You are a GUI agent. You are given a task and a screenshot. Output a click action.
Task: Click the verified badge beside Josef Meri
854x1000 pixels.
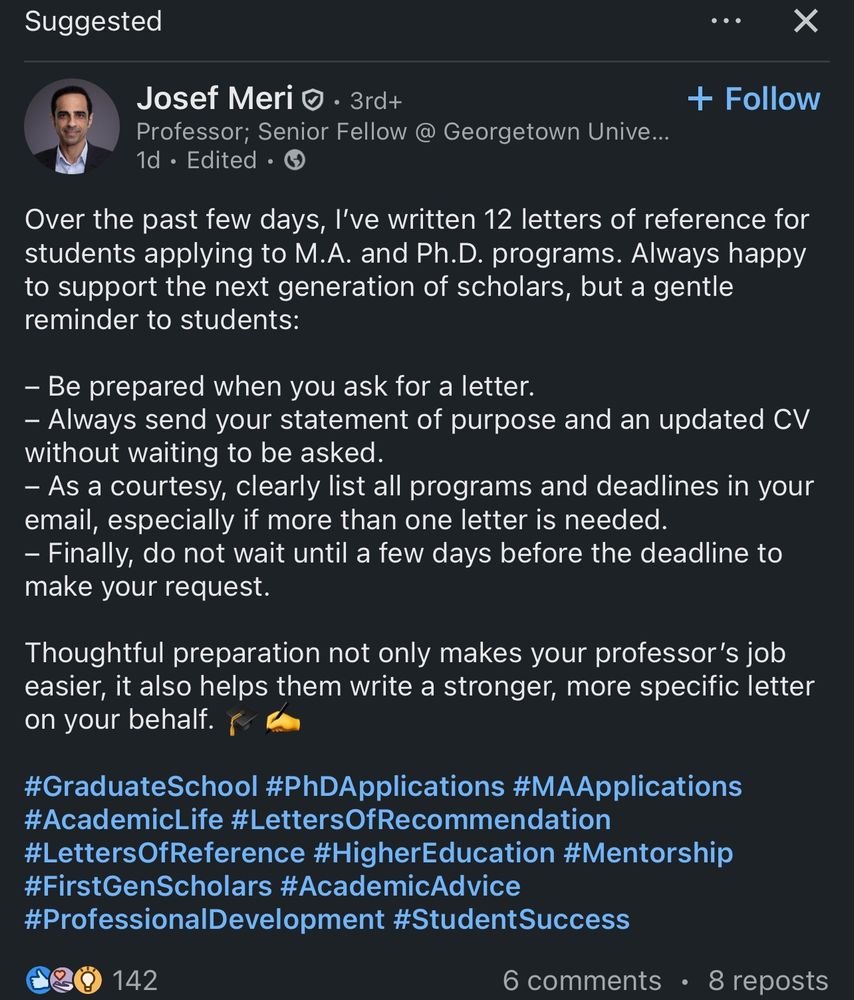[x=312, y=100]
